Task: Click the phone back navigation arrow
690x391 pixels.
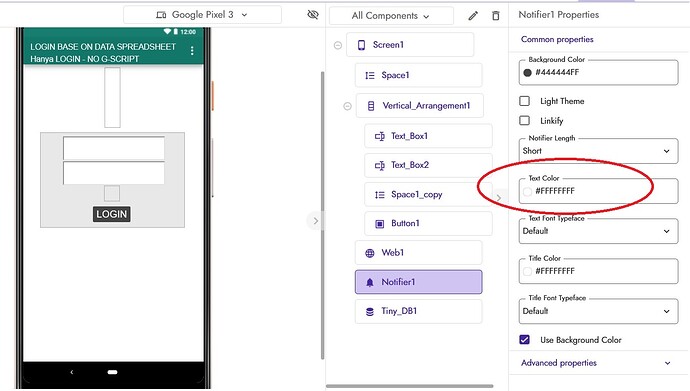Action: click(72, 372)
